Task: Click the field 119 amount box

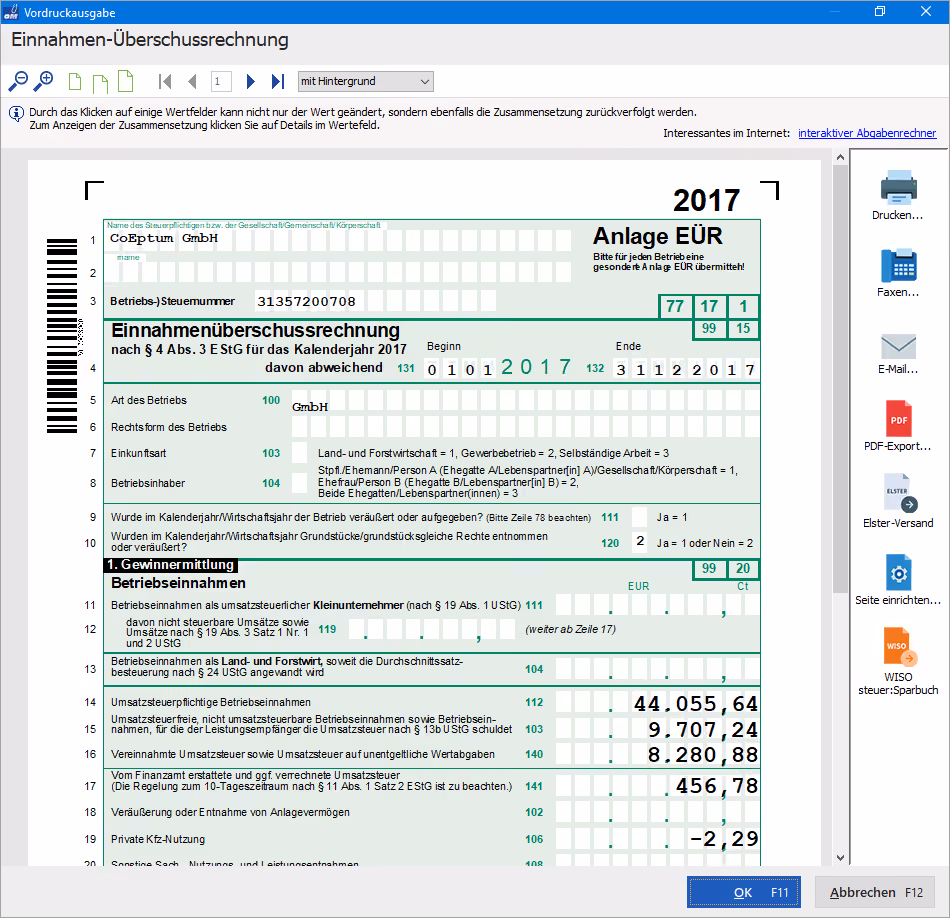Action: tap(432, 629)
